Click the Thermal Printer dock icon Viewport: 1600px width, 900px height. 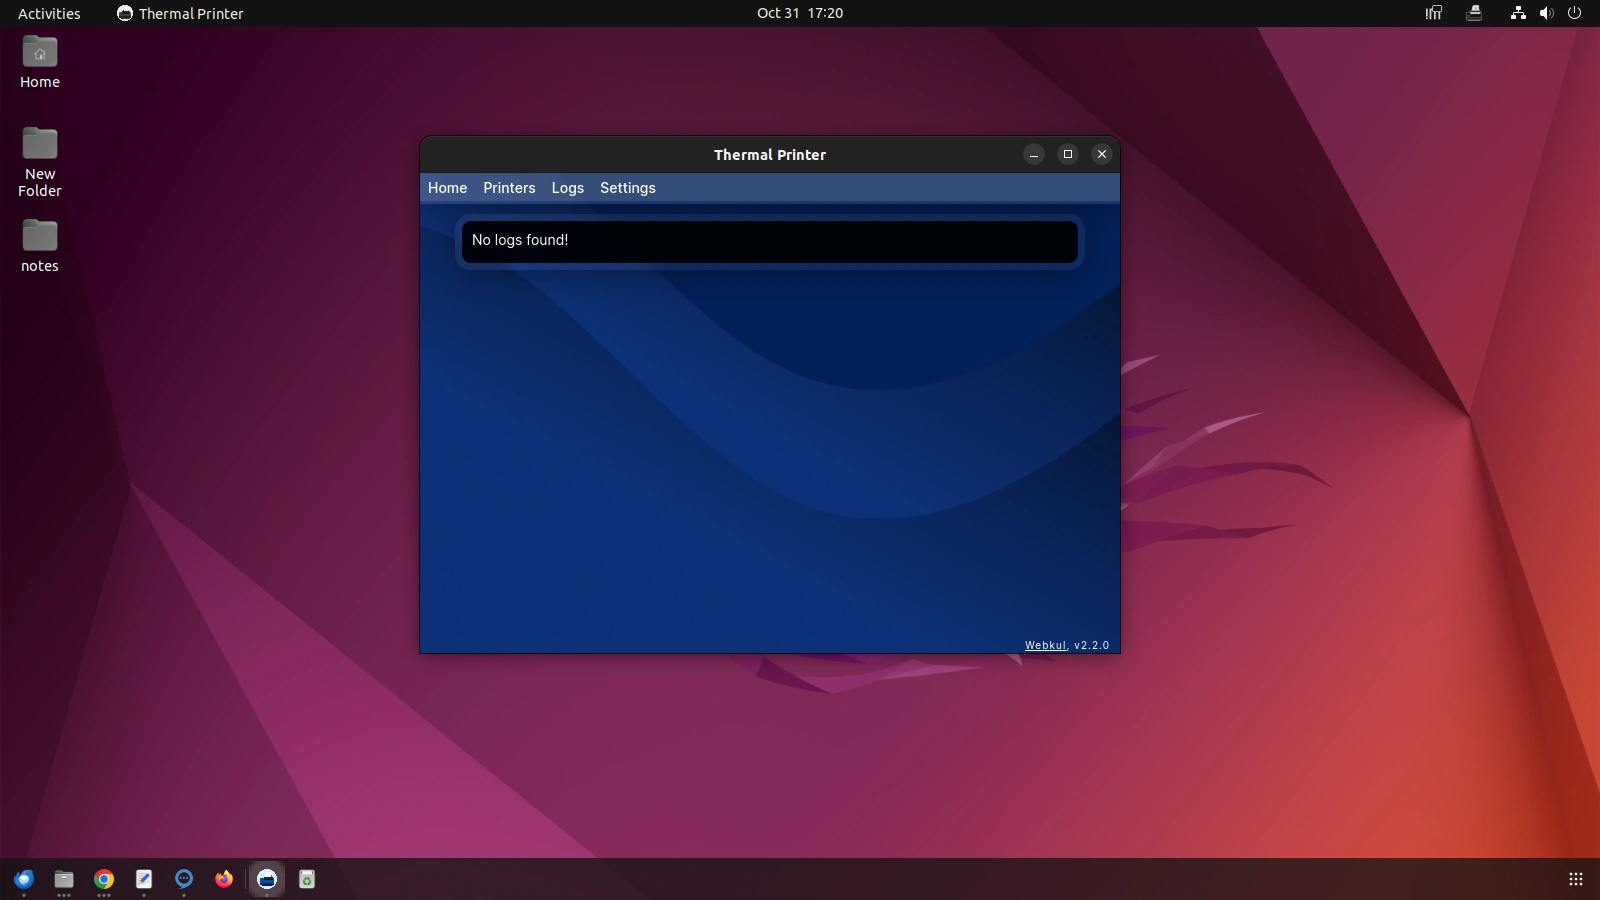(267, 879)
